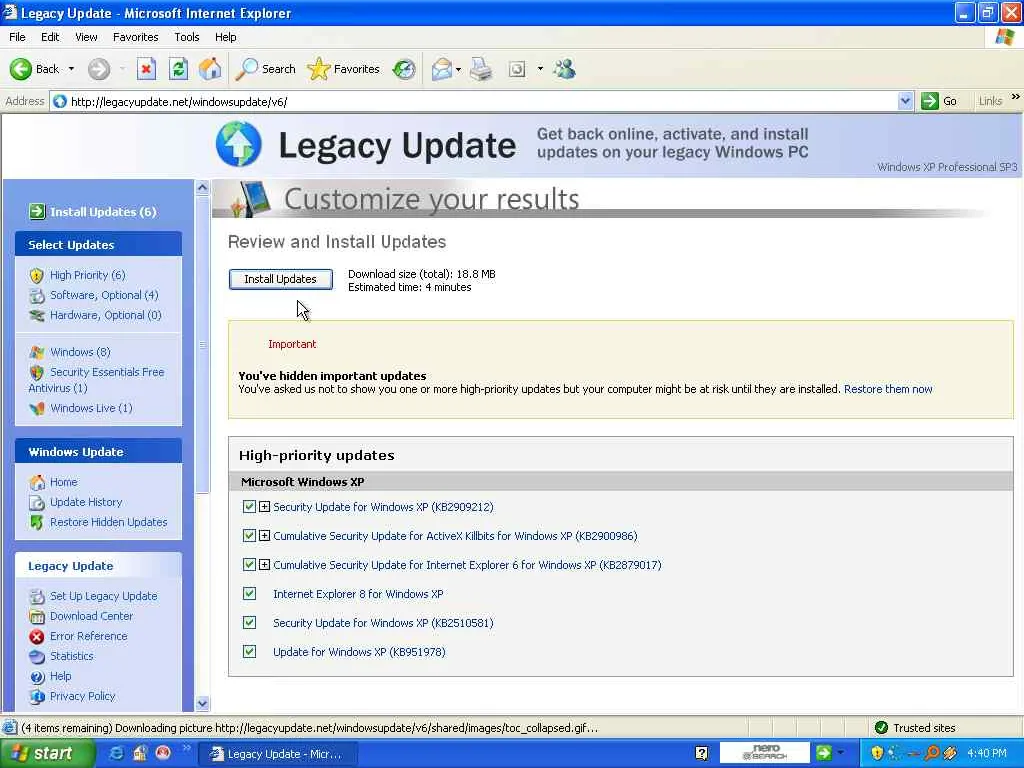Click the address bar URL field
This screenshot has width=1024, height=768.
click(x=480, y=101)
